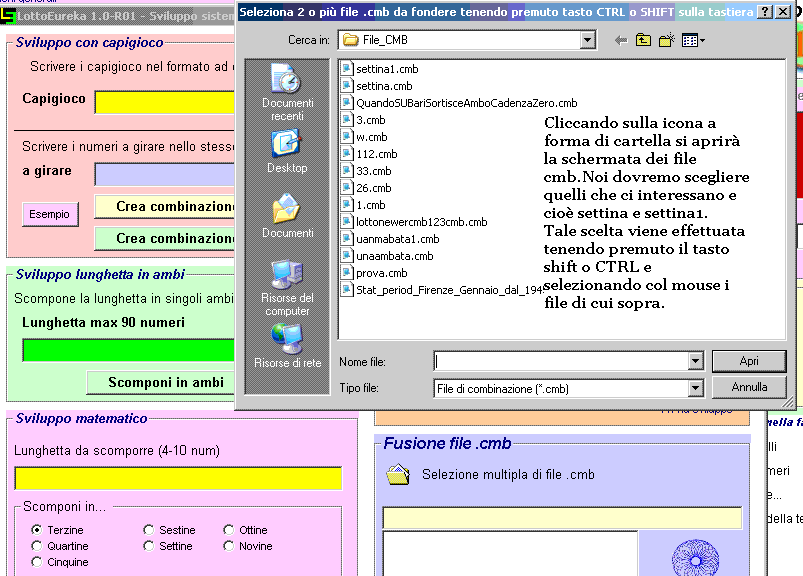Open Risorse di rete shortcut

(x=287, y=346)
